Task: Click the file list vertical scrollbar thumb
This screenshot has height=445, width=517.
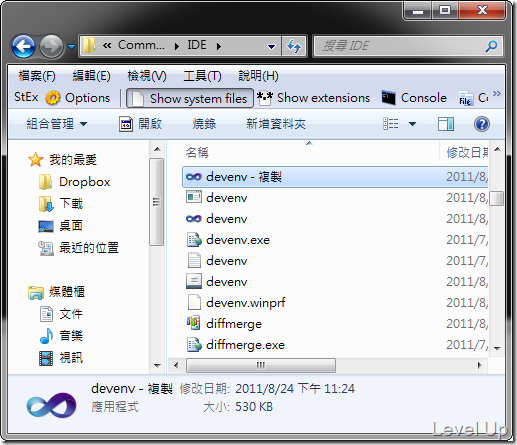Action: coord(497,198)
